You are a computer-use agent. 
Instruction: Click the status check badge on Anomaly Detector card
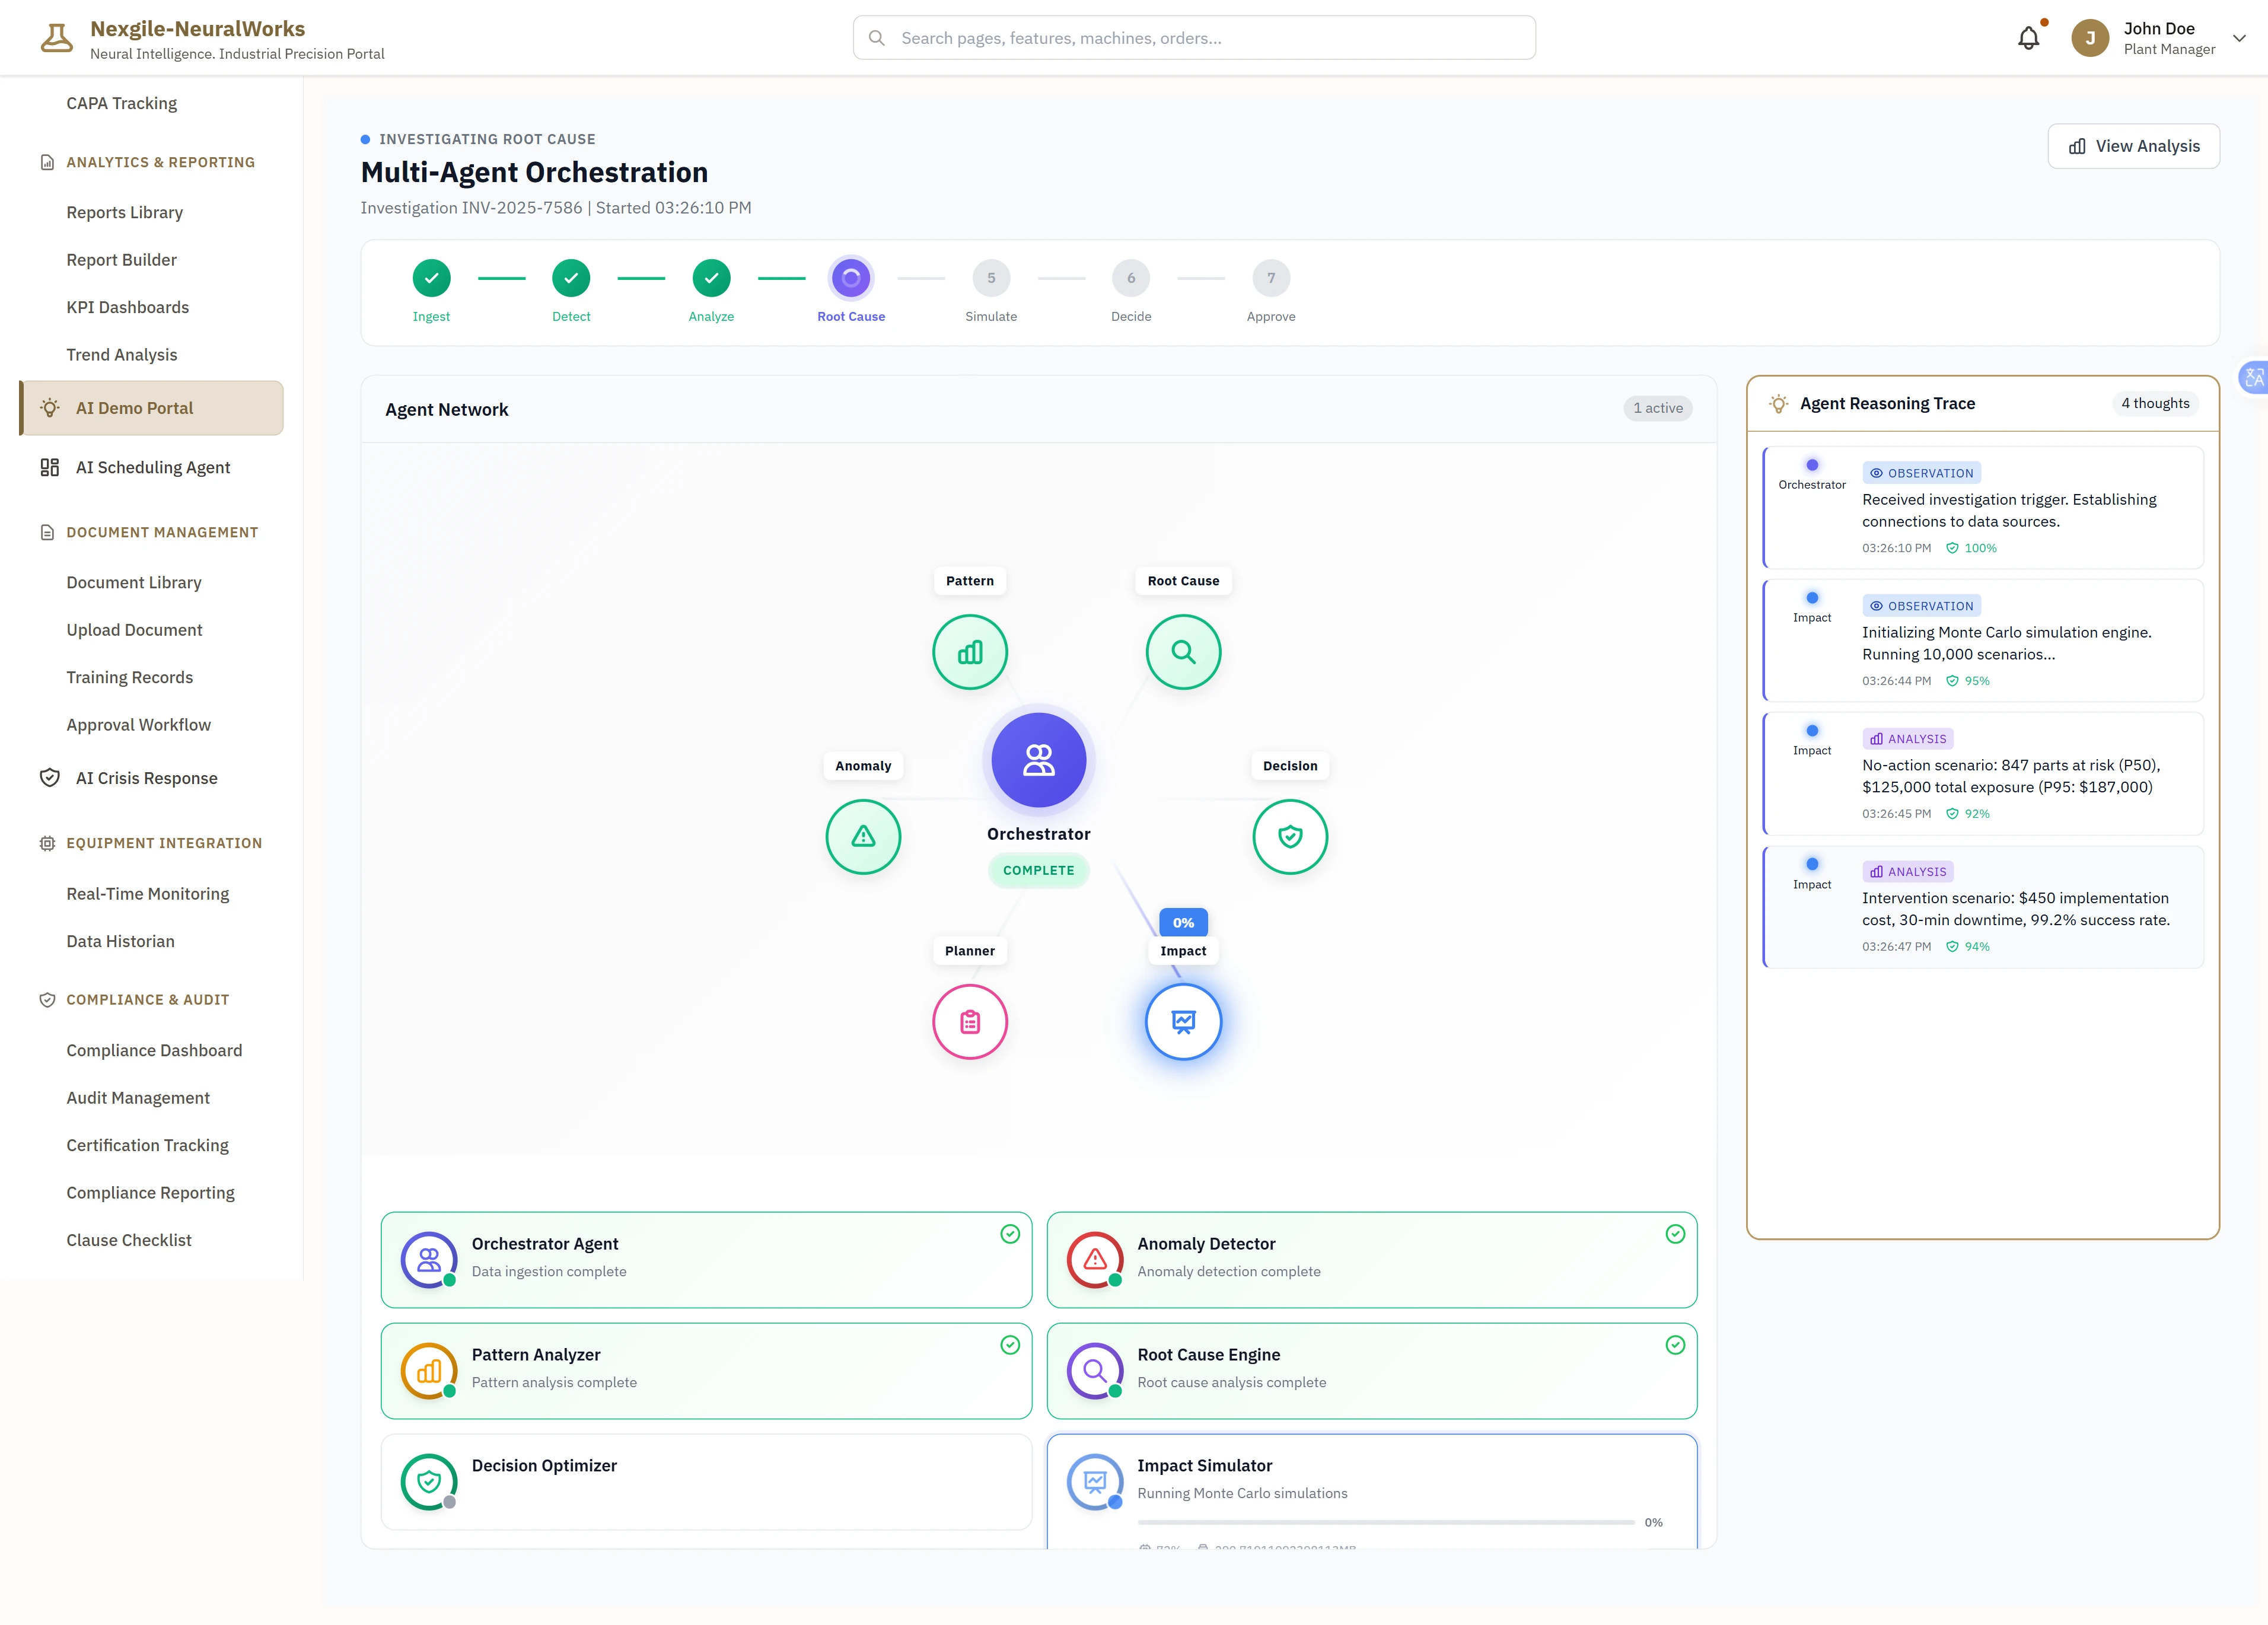(x=1675, y=1234)
